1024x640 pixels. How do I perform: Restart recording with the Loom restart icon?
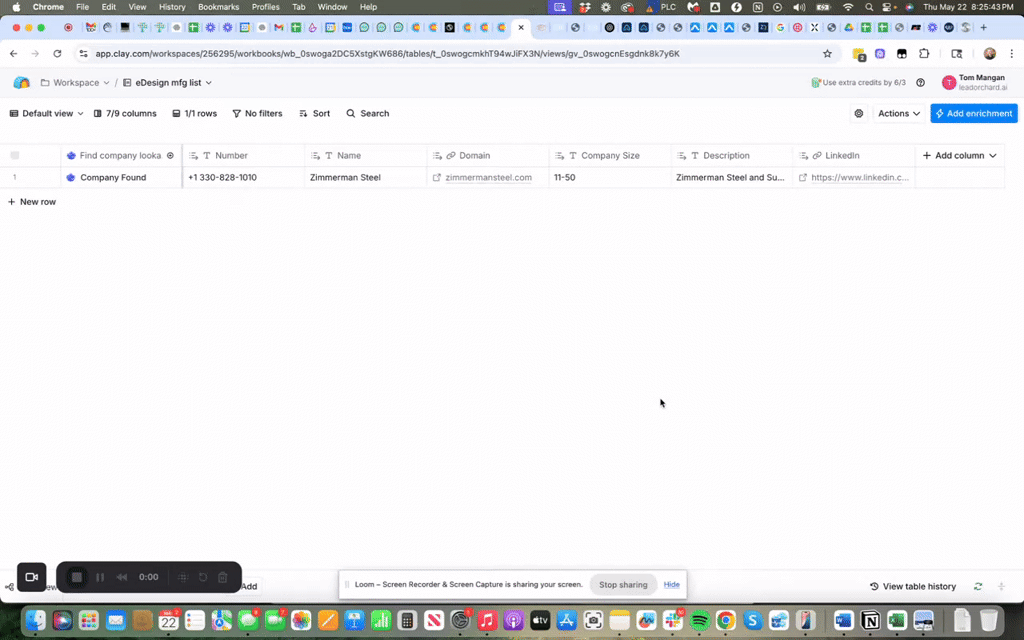click(x=201, y=577)
